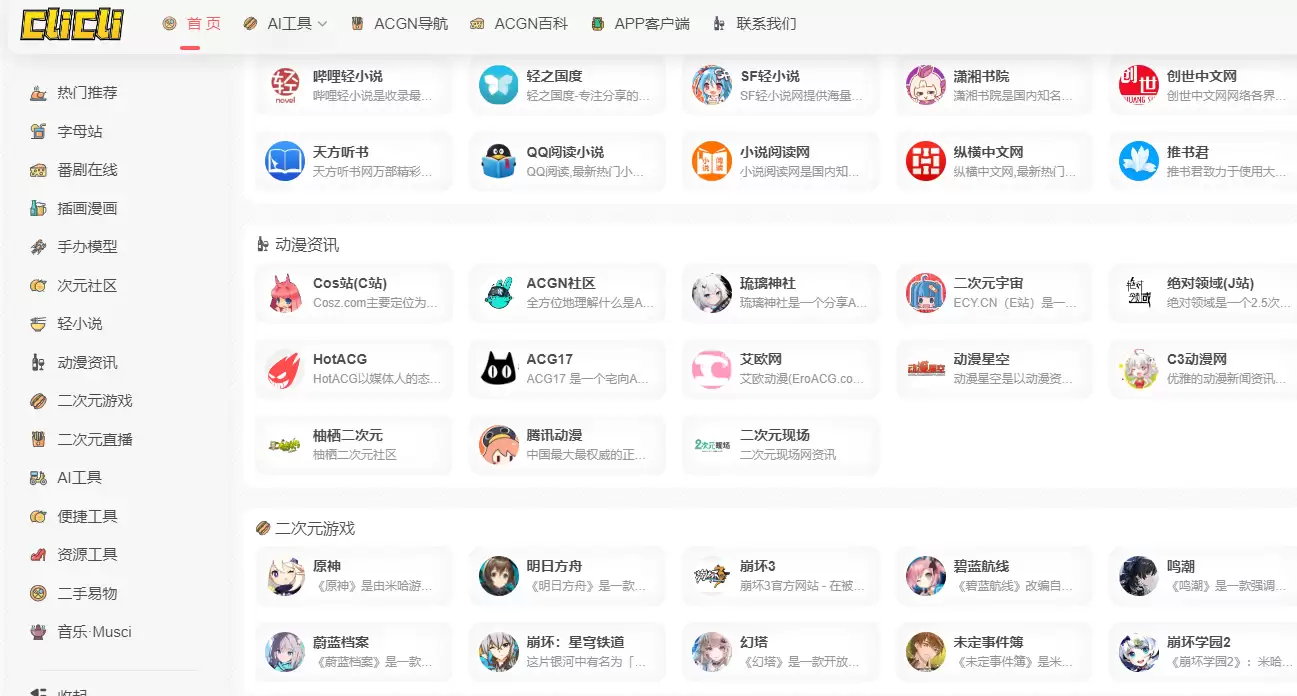Click the QQ阅读小说 penguin icon
Screen dimensions: 1297x696
coord(498,161)
